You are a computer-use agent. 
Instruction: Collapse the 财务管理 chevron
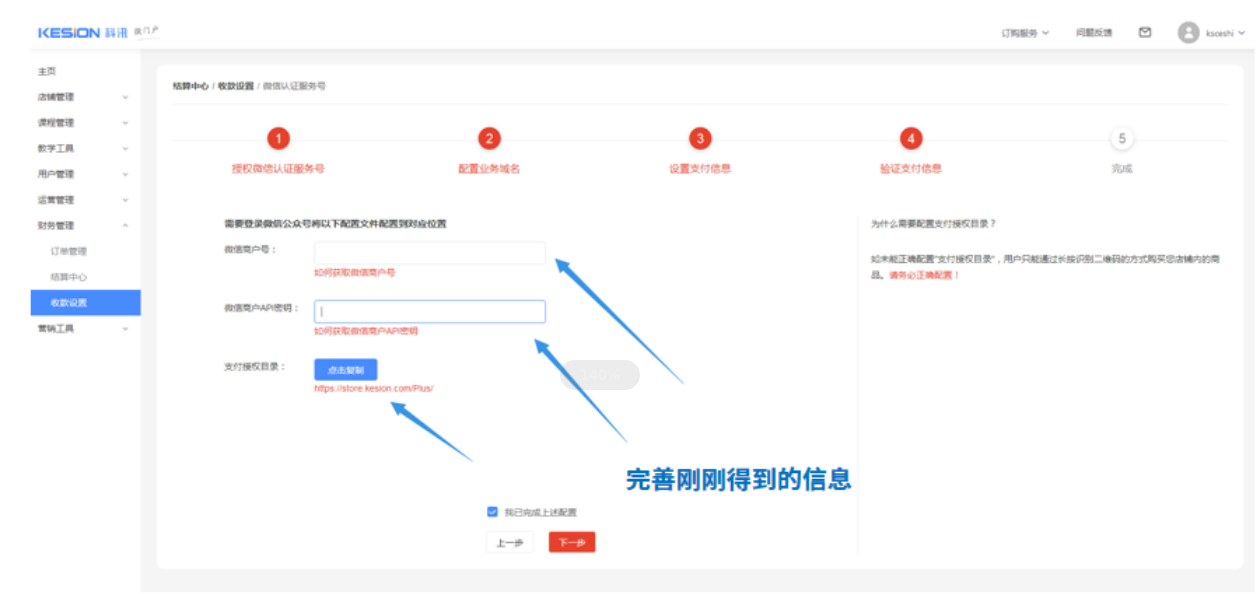tap(125, 226)
